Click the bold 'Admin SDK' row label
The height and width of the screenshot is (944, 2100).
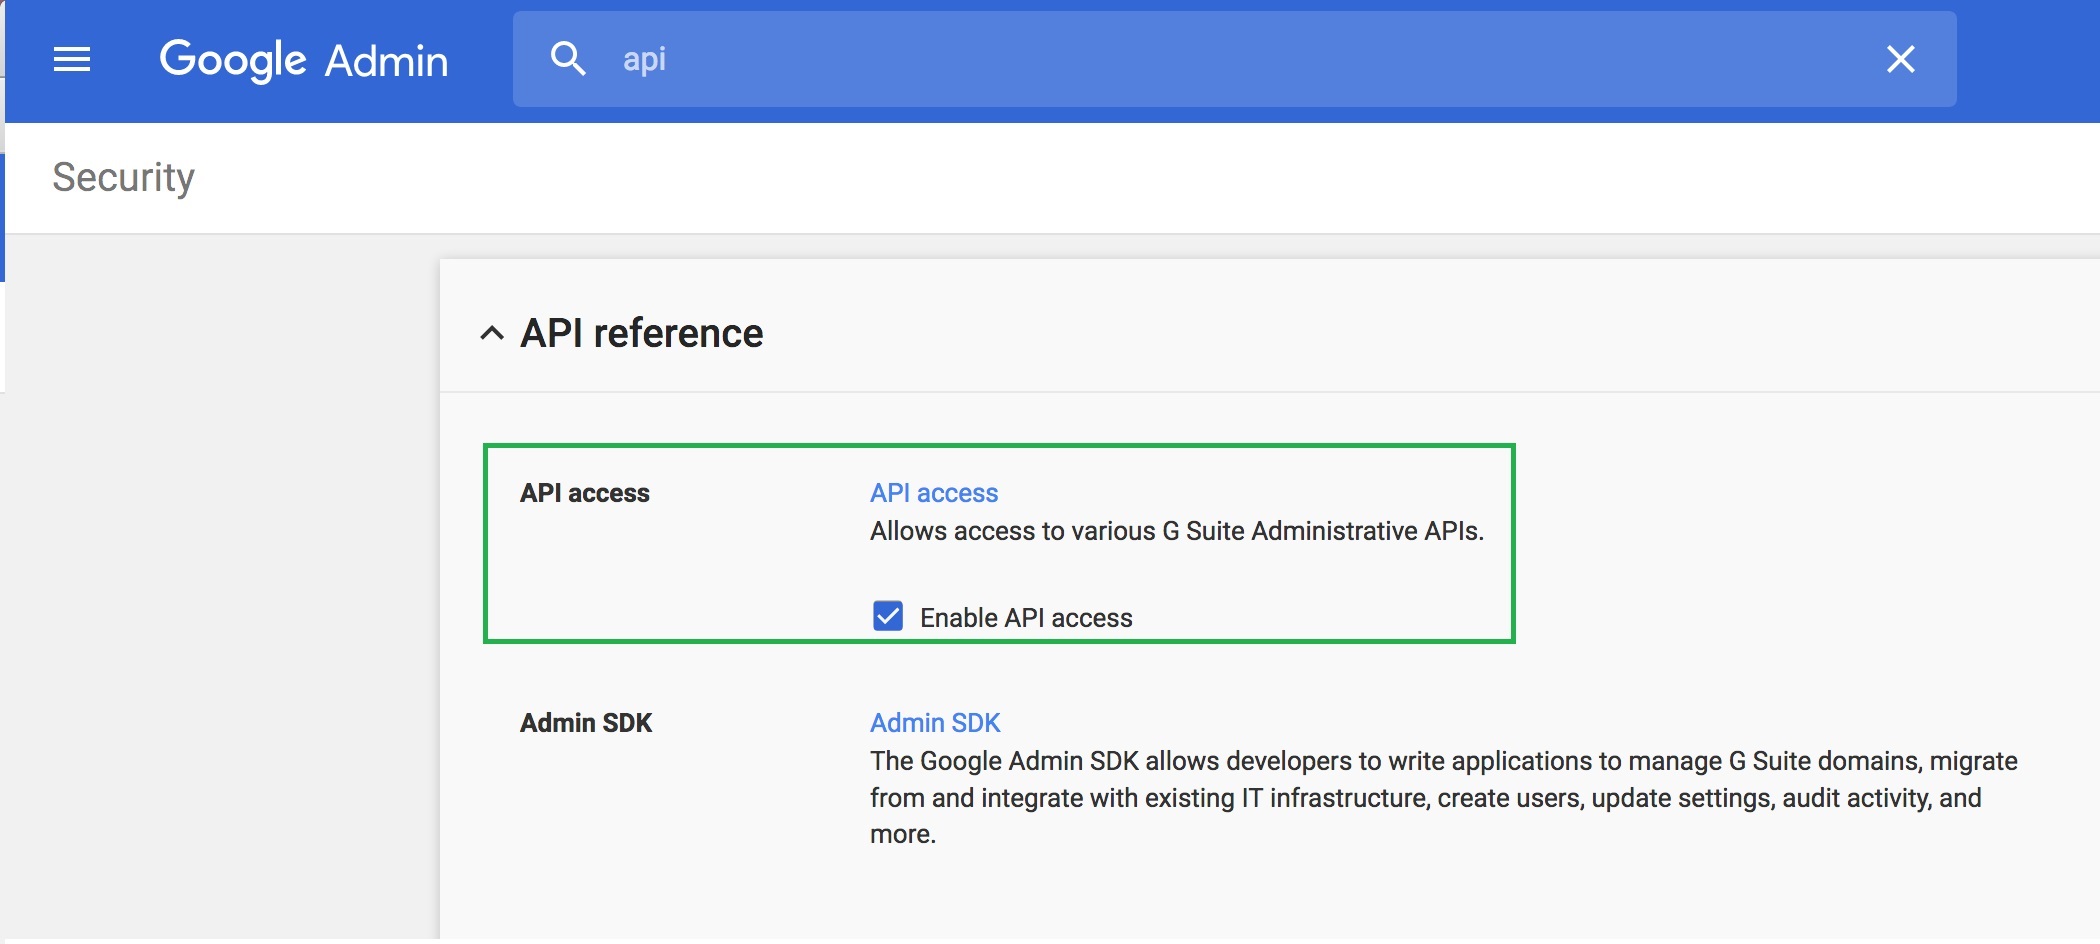coord(586,723)
